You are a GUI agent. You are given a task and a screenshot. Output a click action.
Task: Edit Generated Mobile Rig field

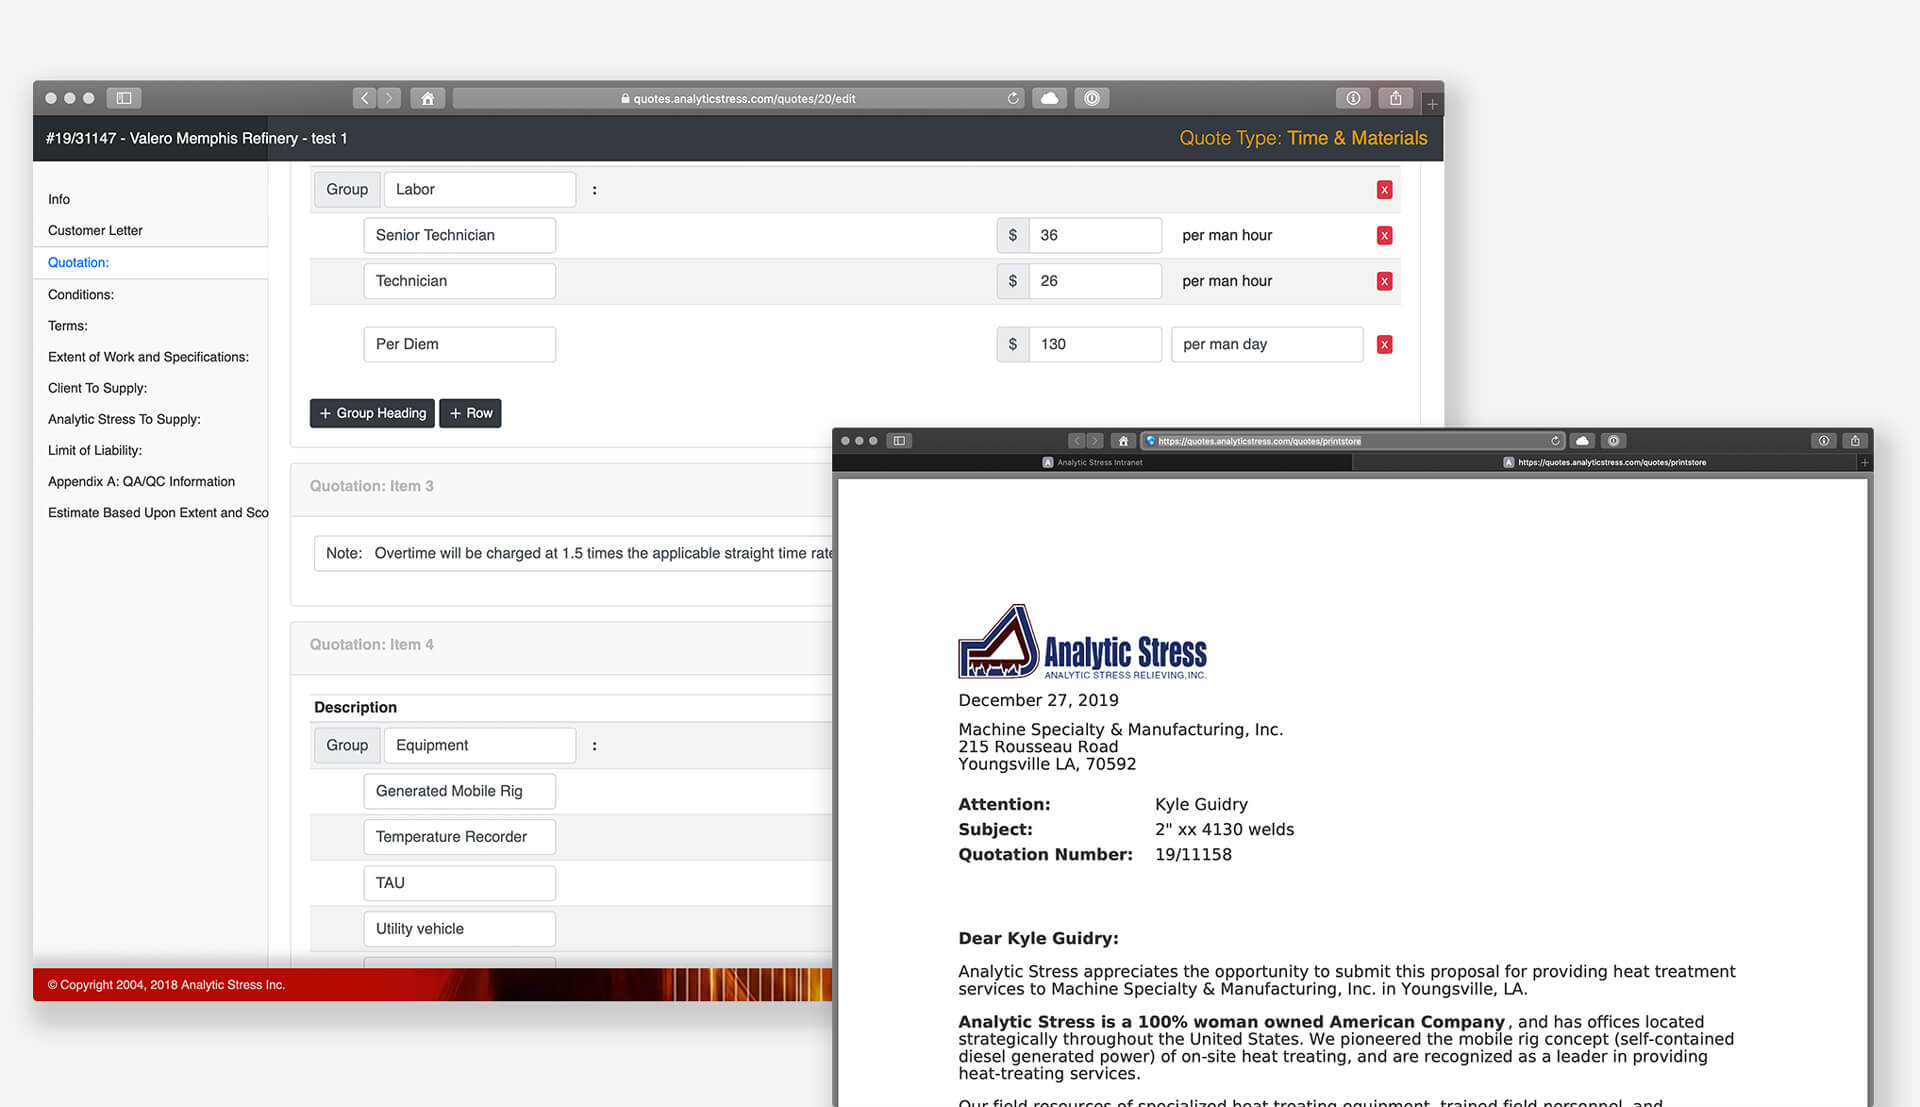459,792
